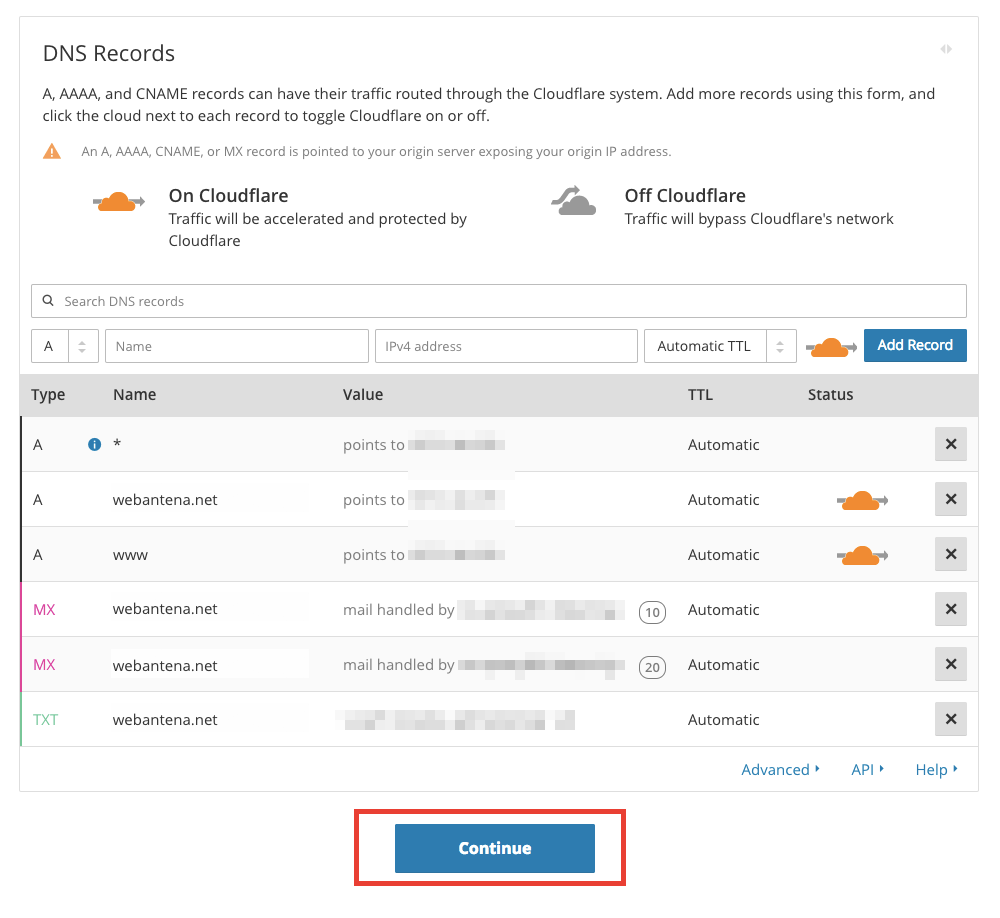Click the priority 20 badge on MX record
The image size is (1000, 918).
(652, 667)
